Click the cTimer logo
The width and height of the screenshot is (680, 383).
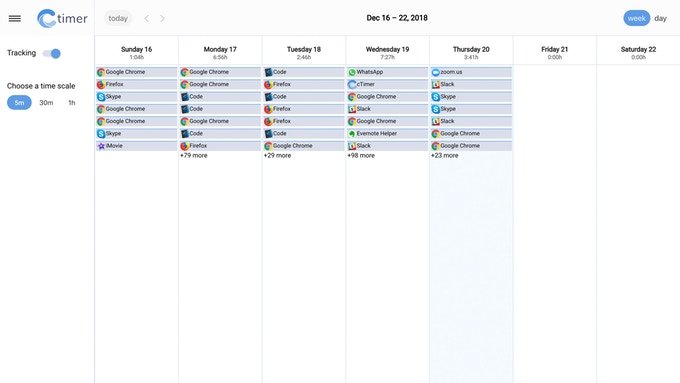point(62,18)
